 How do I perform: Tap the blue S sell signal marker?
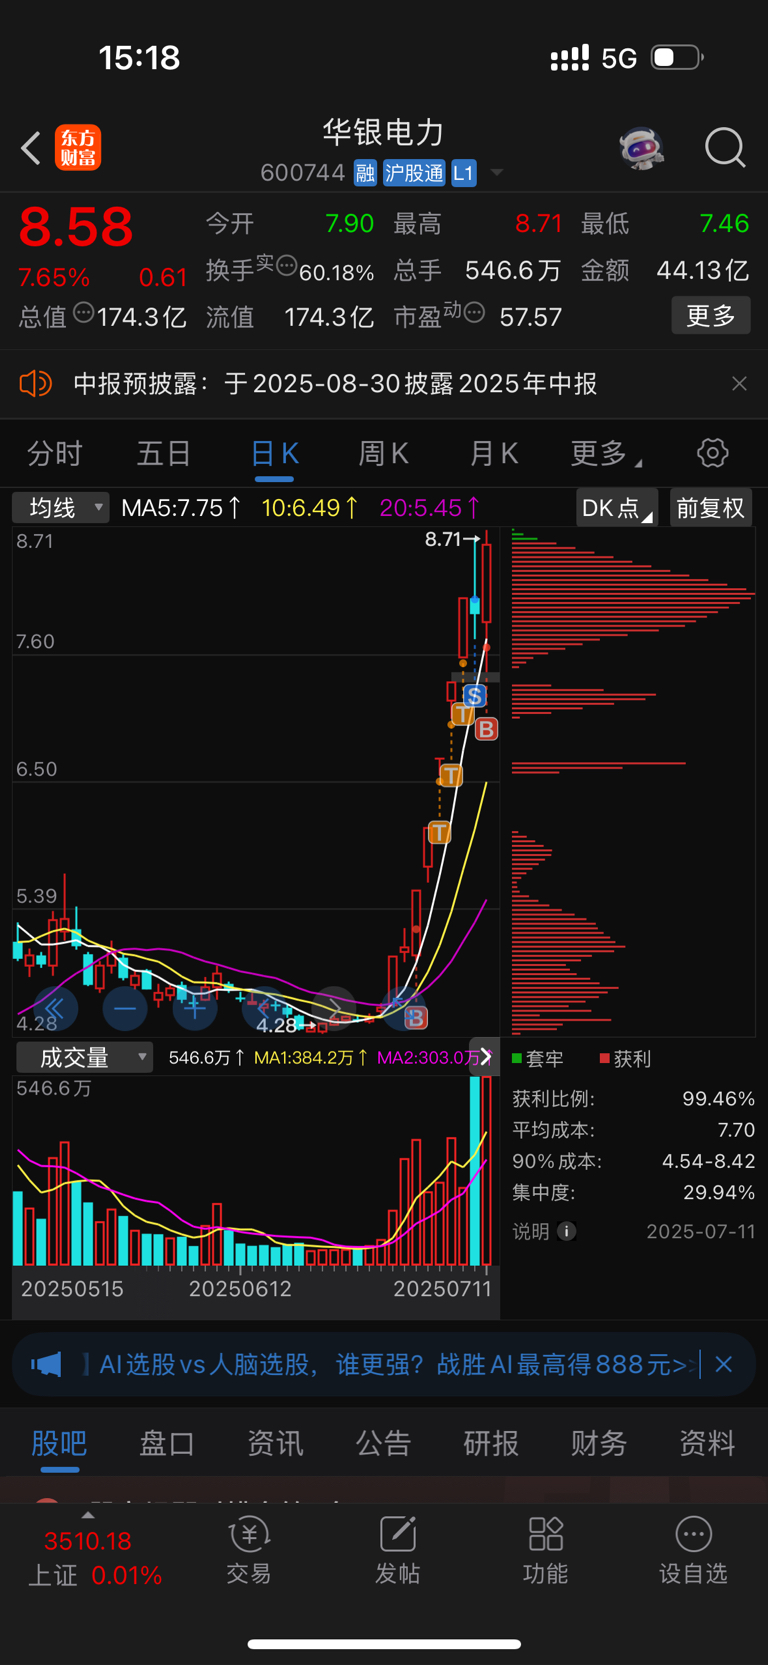click(x=475, y=696)
